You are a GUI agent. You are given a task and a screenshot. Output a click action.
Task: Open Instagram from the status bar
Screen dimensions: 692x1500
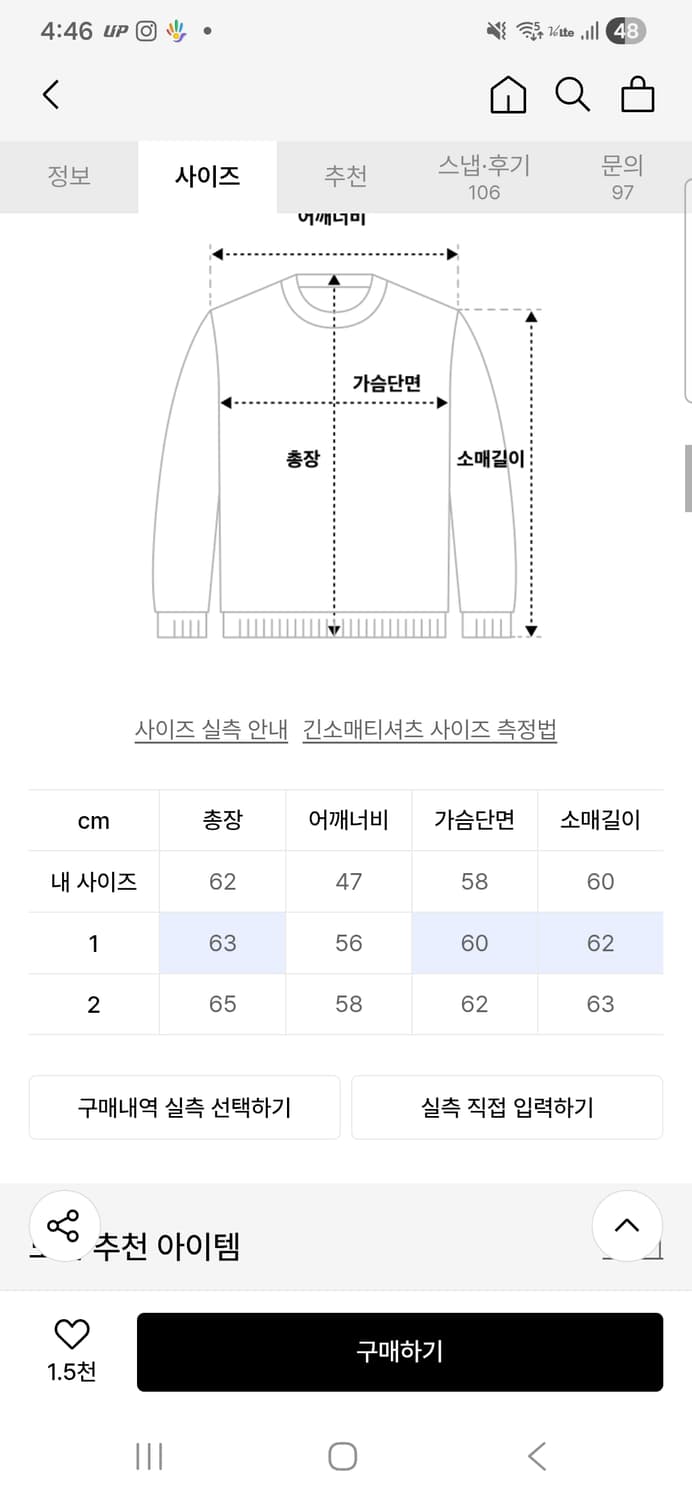(x=146, y=31)
